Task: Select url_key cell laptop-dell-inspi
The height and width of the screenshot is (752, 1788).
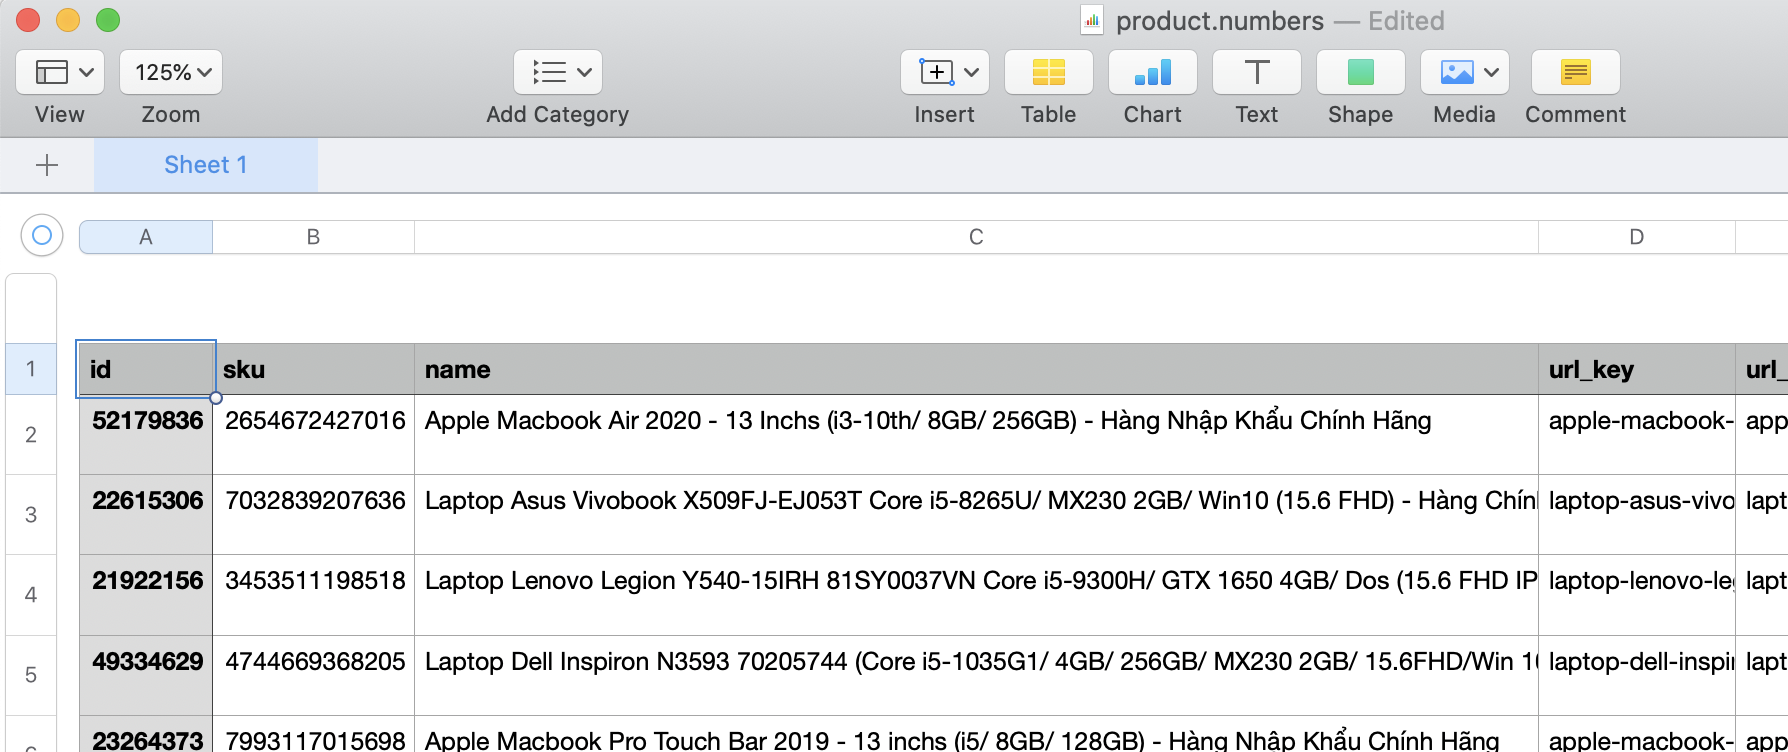Action: click(x=1637, y=675)
